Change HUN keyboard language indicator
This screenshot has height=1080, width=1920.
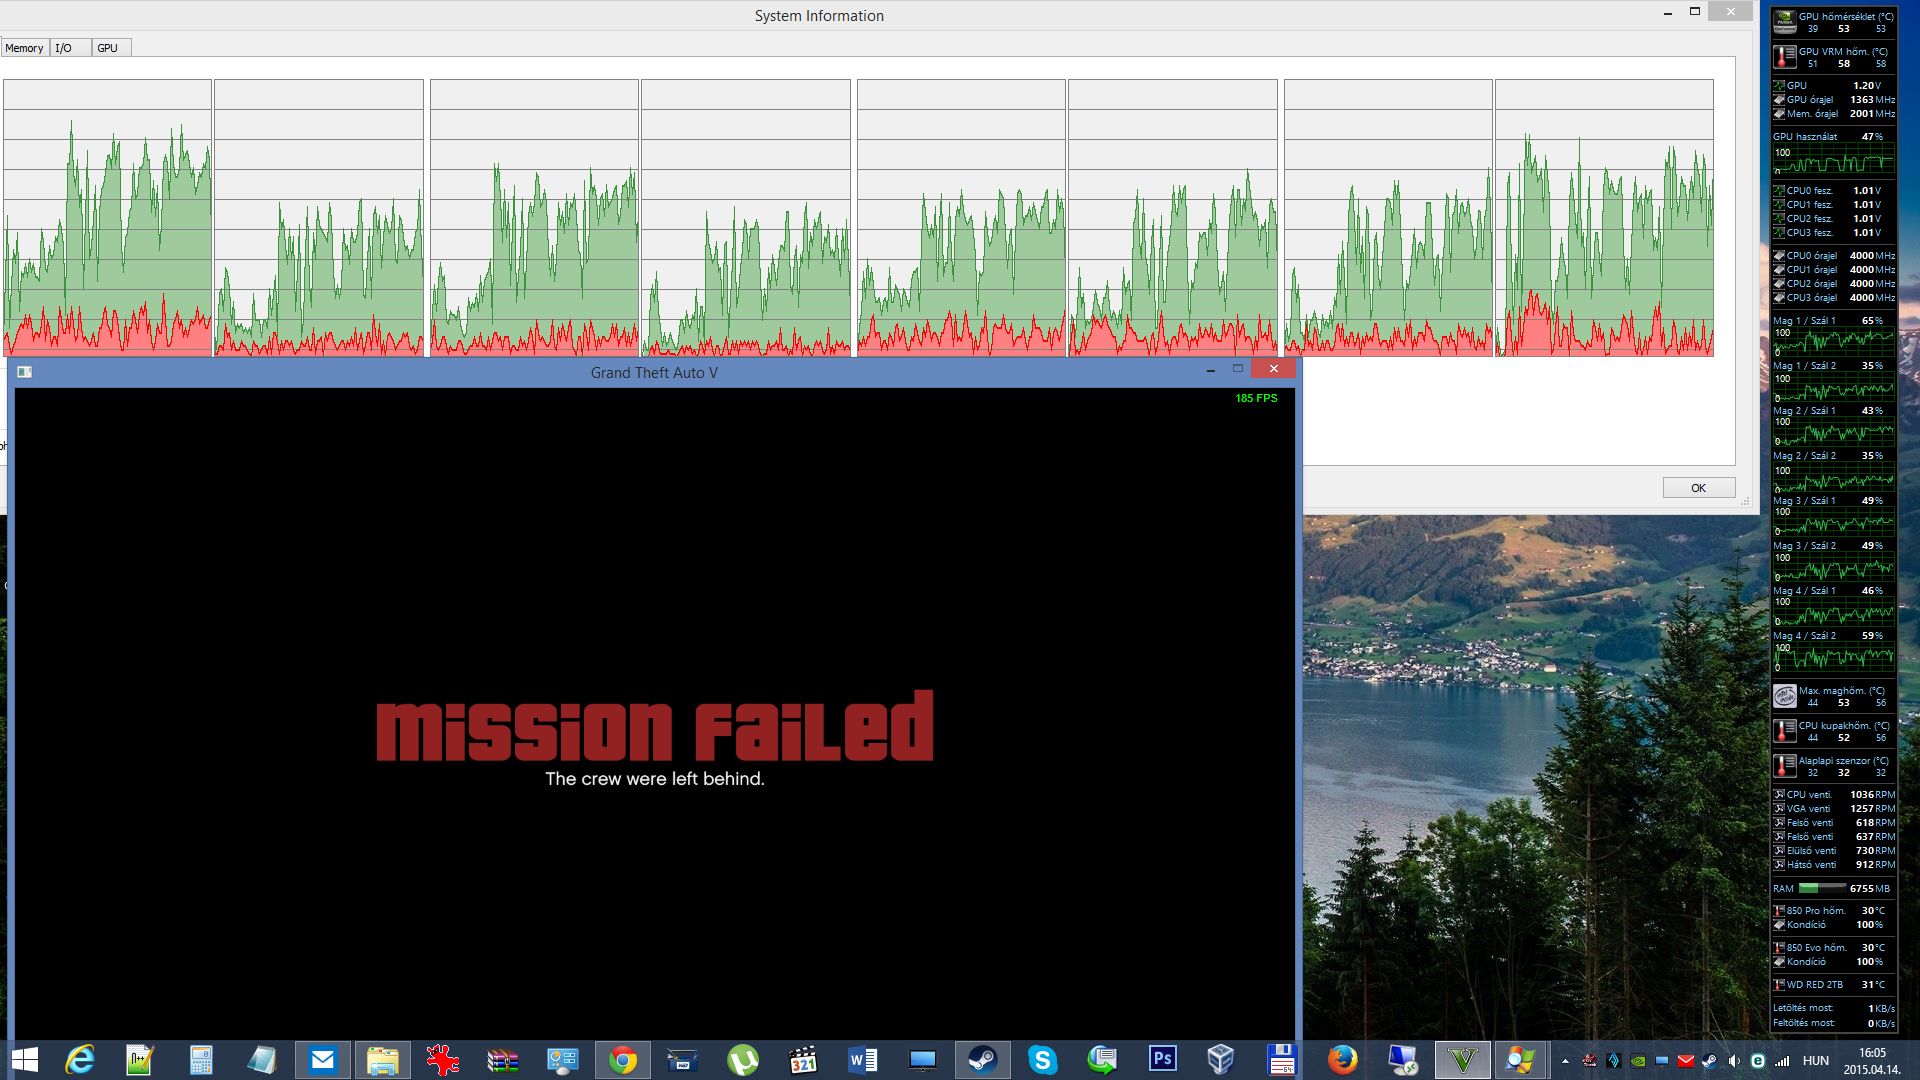click(x=1816, y=1061)
